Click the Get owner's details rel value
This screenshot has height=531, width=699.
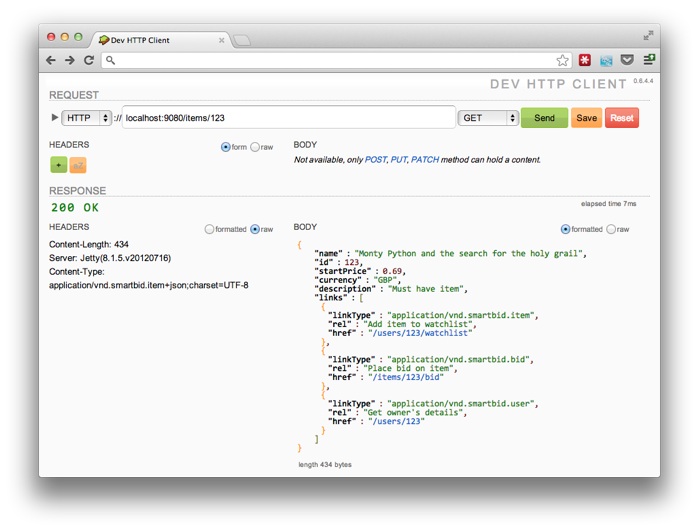click(413, 412)
